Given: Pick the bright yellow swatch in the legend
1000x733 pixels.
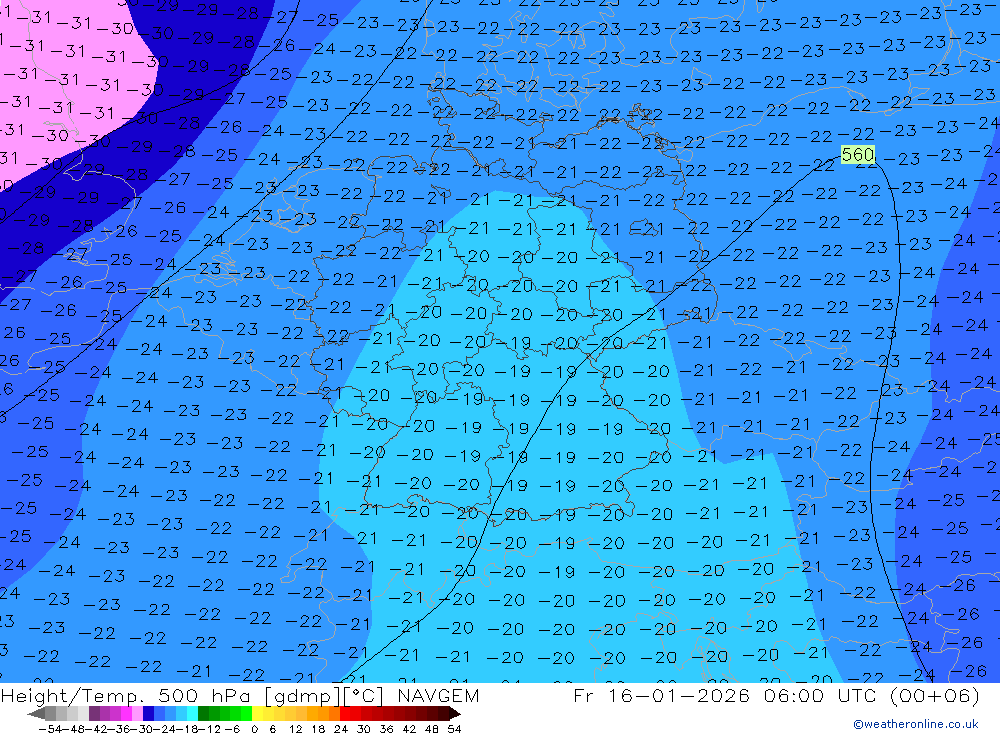Looking at the screenshot, I should point(258,714).
